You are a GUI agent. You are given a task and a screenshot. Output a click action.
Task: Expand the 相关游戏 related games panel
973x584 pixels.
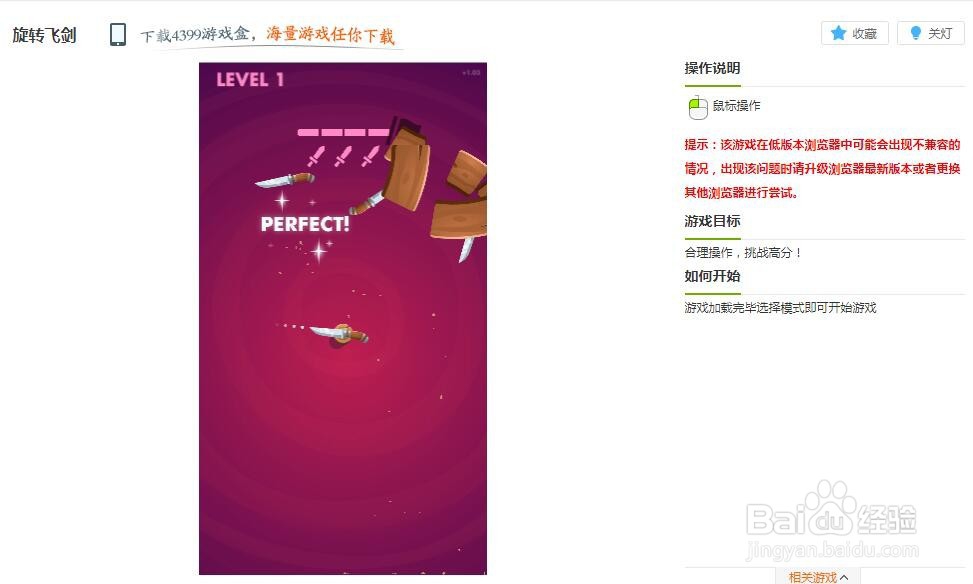tap(817, 577)
